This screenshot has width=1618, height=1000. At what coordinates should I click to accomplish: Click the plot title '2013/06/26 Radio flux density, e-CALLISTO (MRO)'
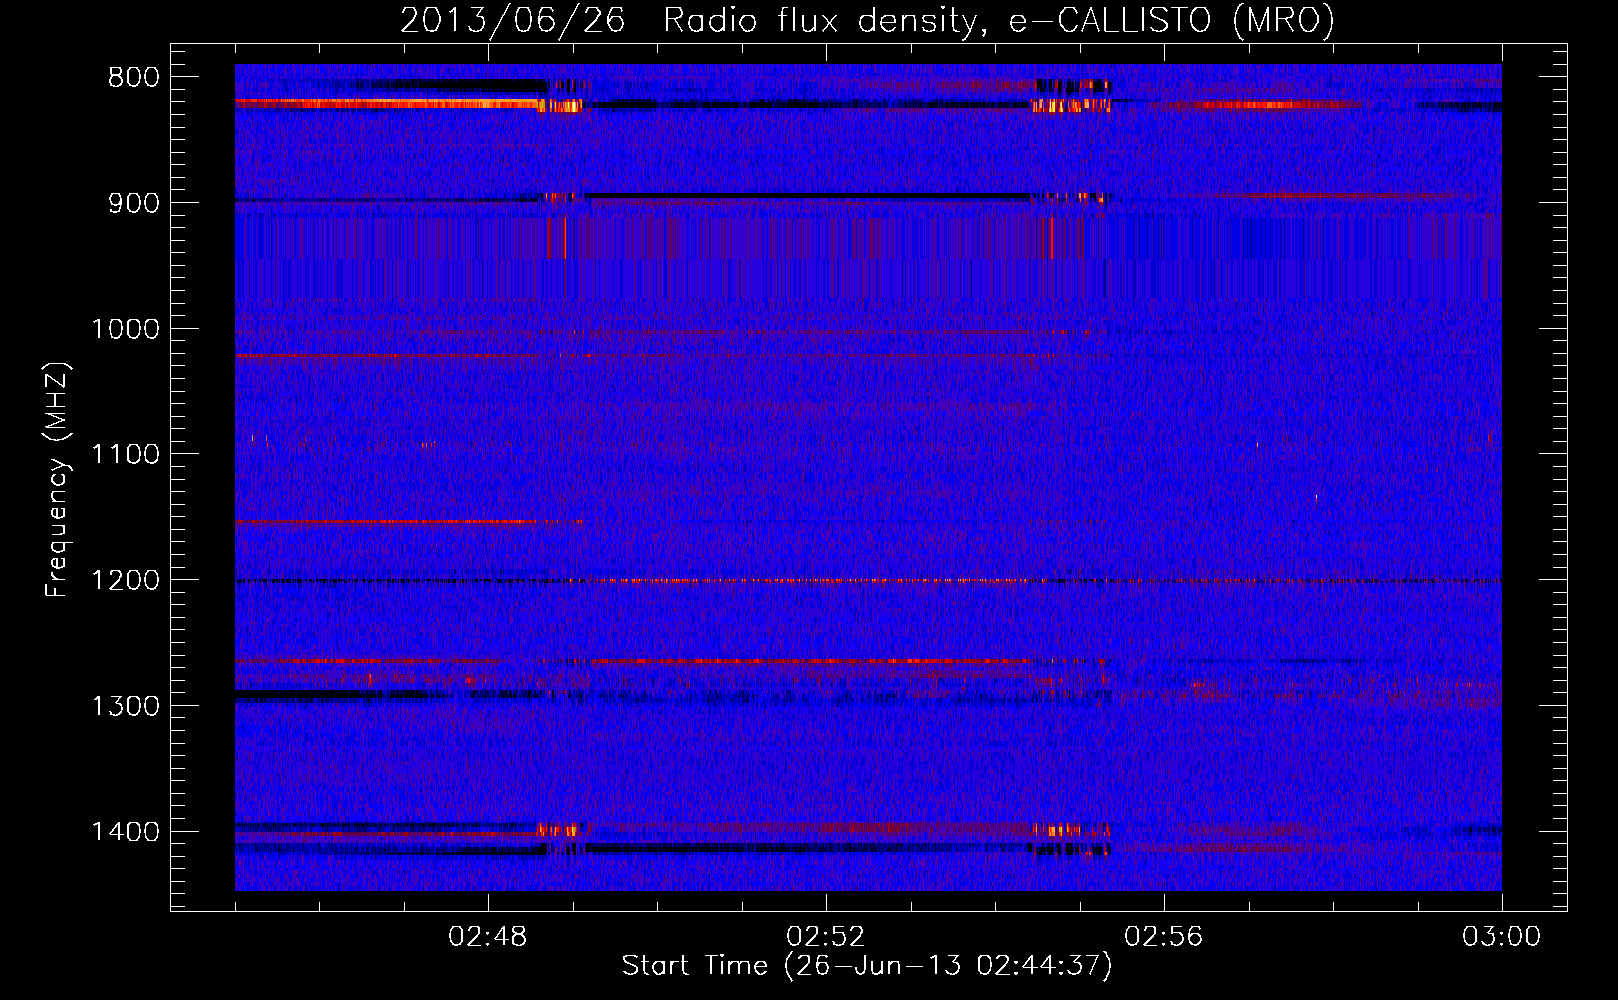pyautogui.click(x=867, y=20)
